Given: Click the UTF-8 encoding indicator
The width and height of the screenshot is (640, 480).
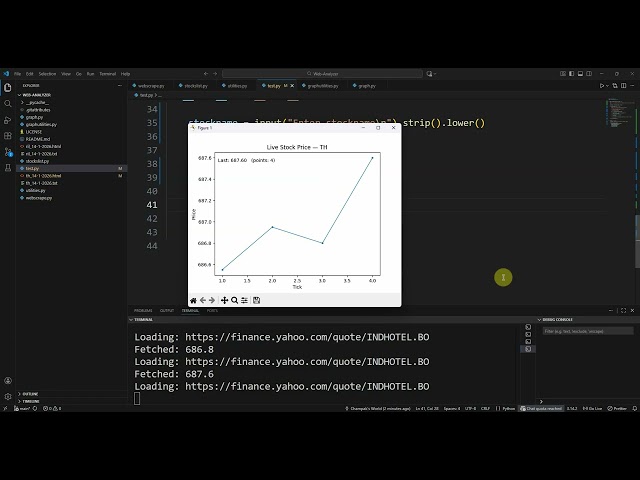Looking at the screenshot, I should point(470,408).
